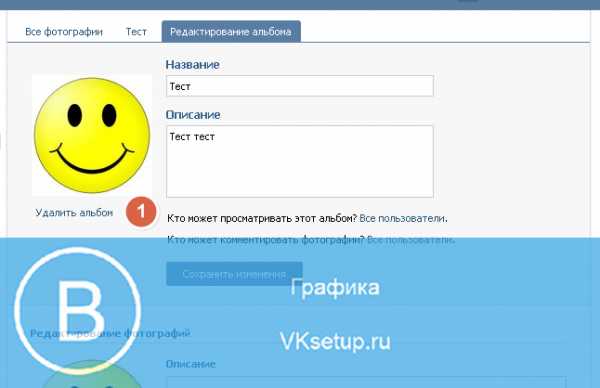The image size is (600, 388).
Task: Click the Кто может просматривать этот альбом text
Action: (262, 218)
